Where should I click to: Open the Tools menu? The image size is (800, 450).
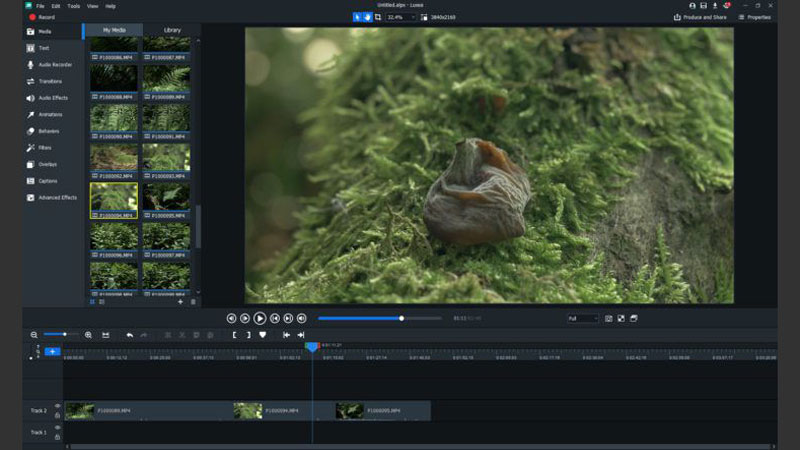click(x=73, y=6)
